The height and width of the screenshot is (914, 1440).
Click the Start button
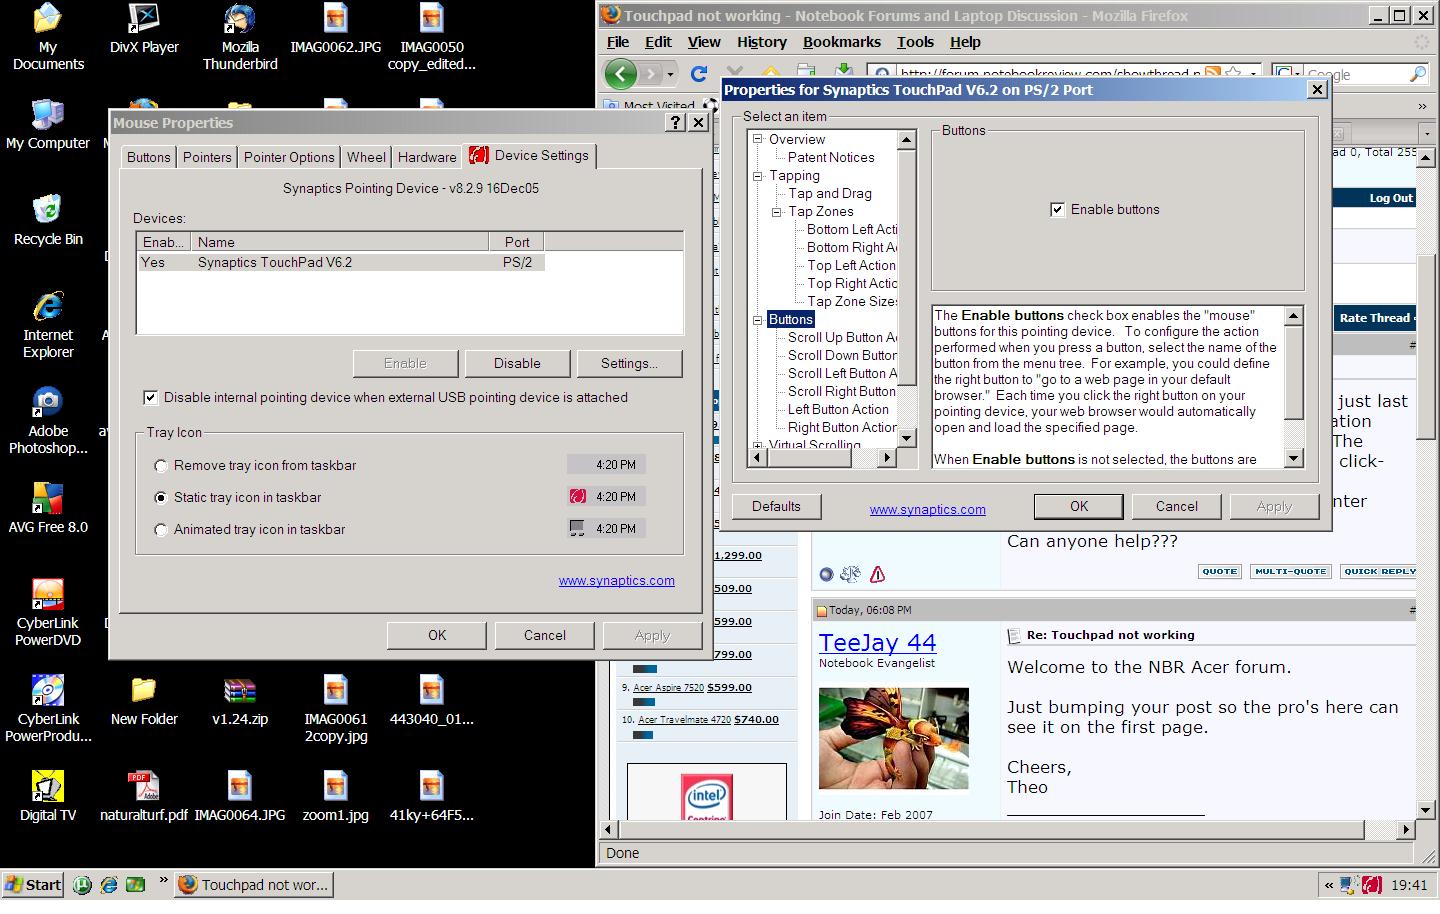tap(34, 884)
